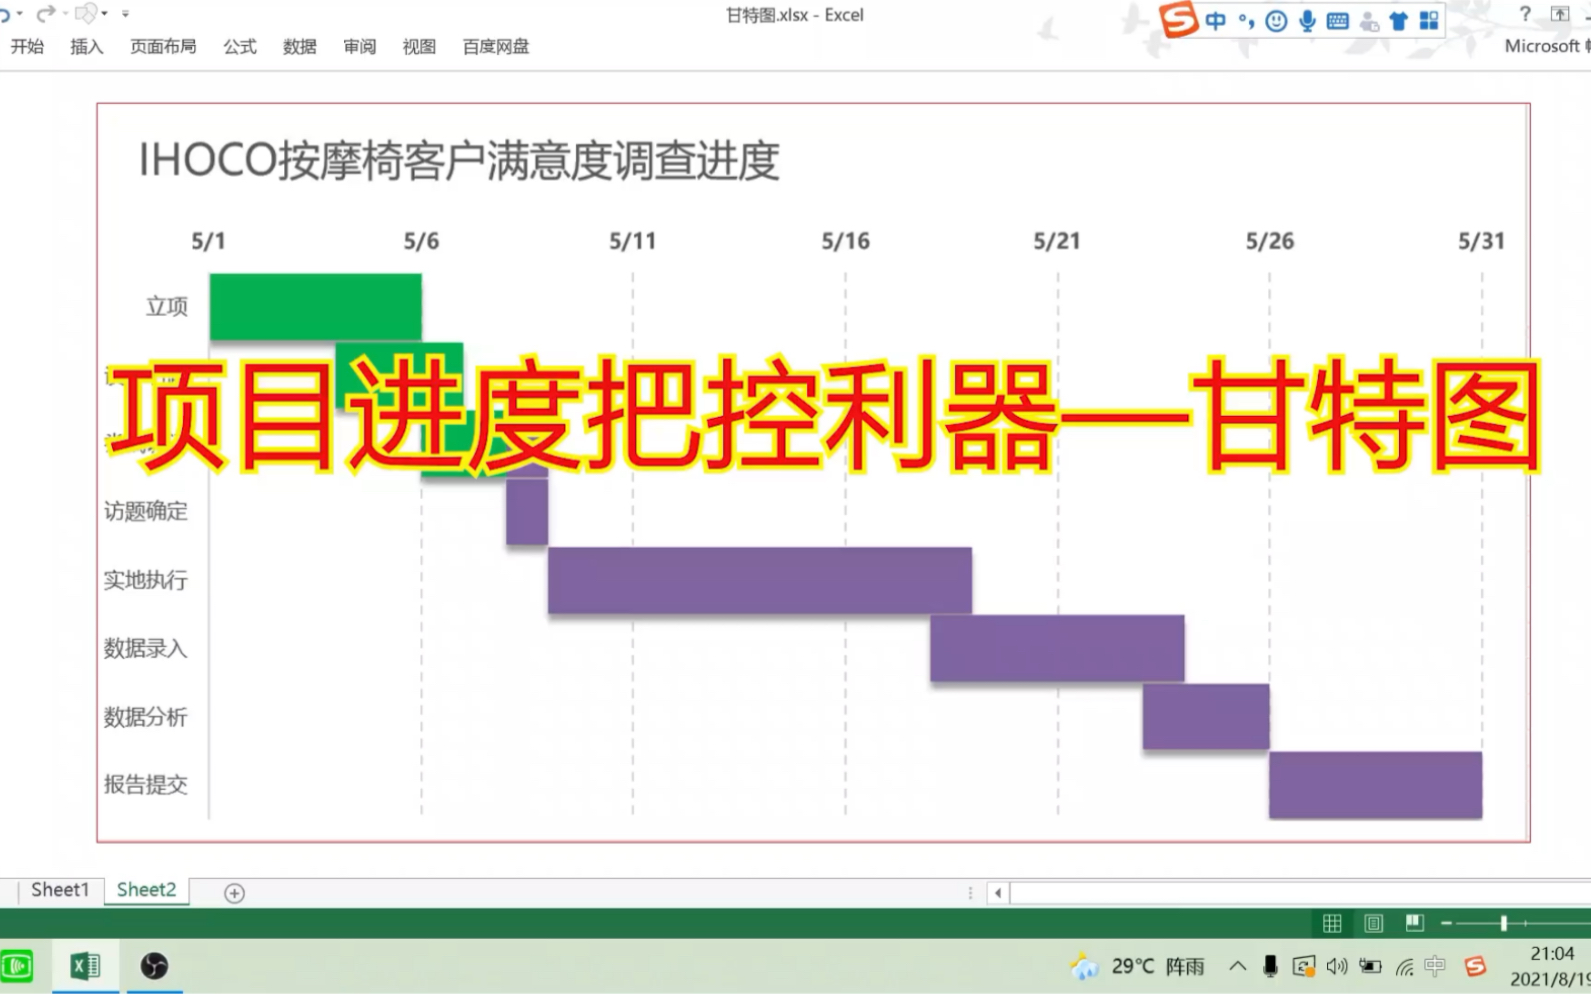
Task: Open OBS Studio from taskbar
Action: click(154, 966)
